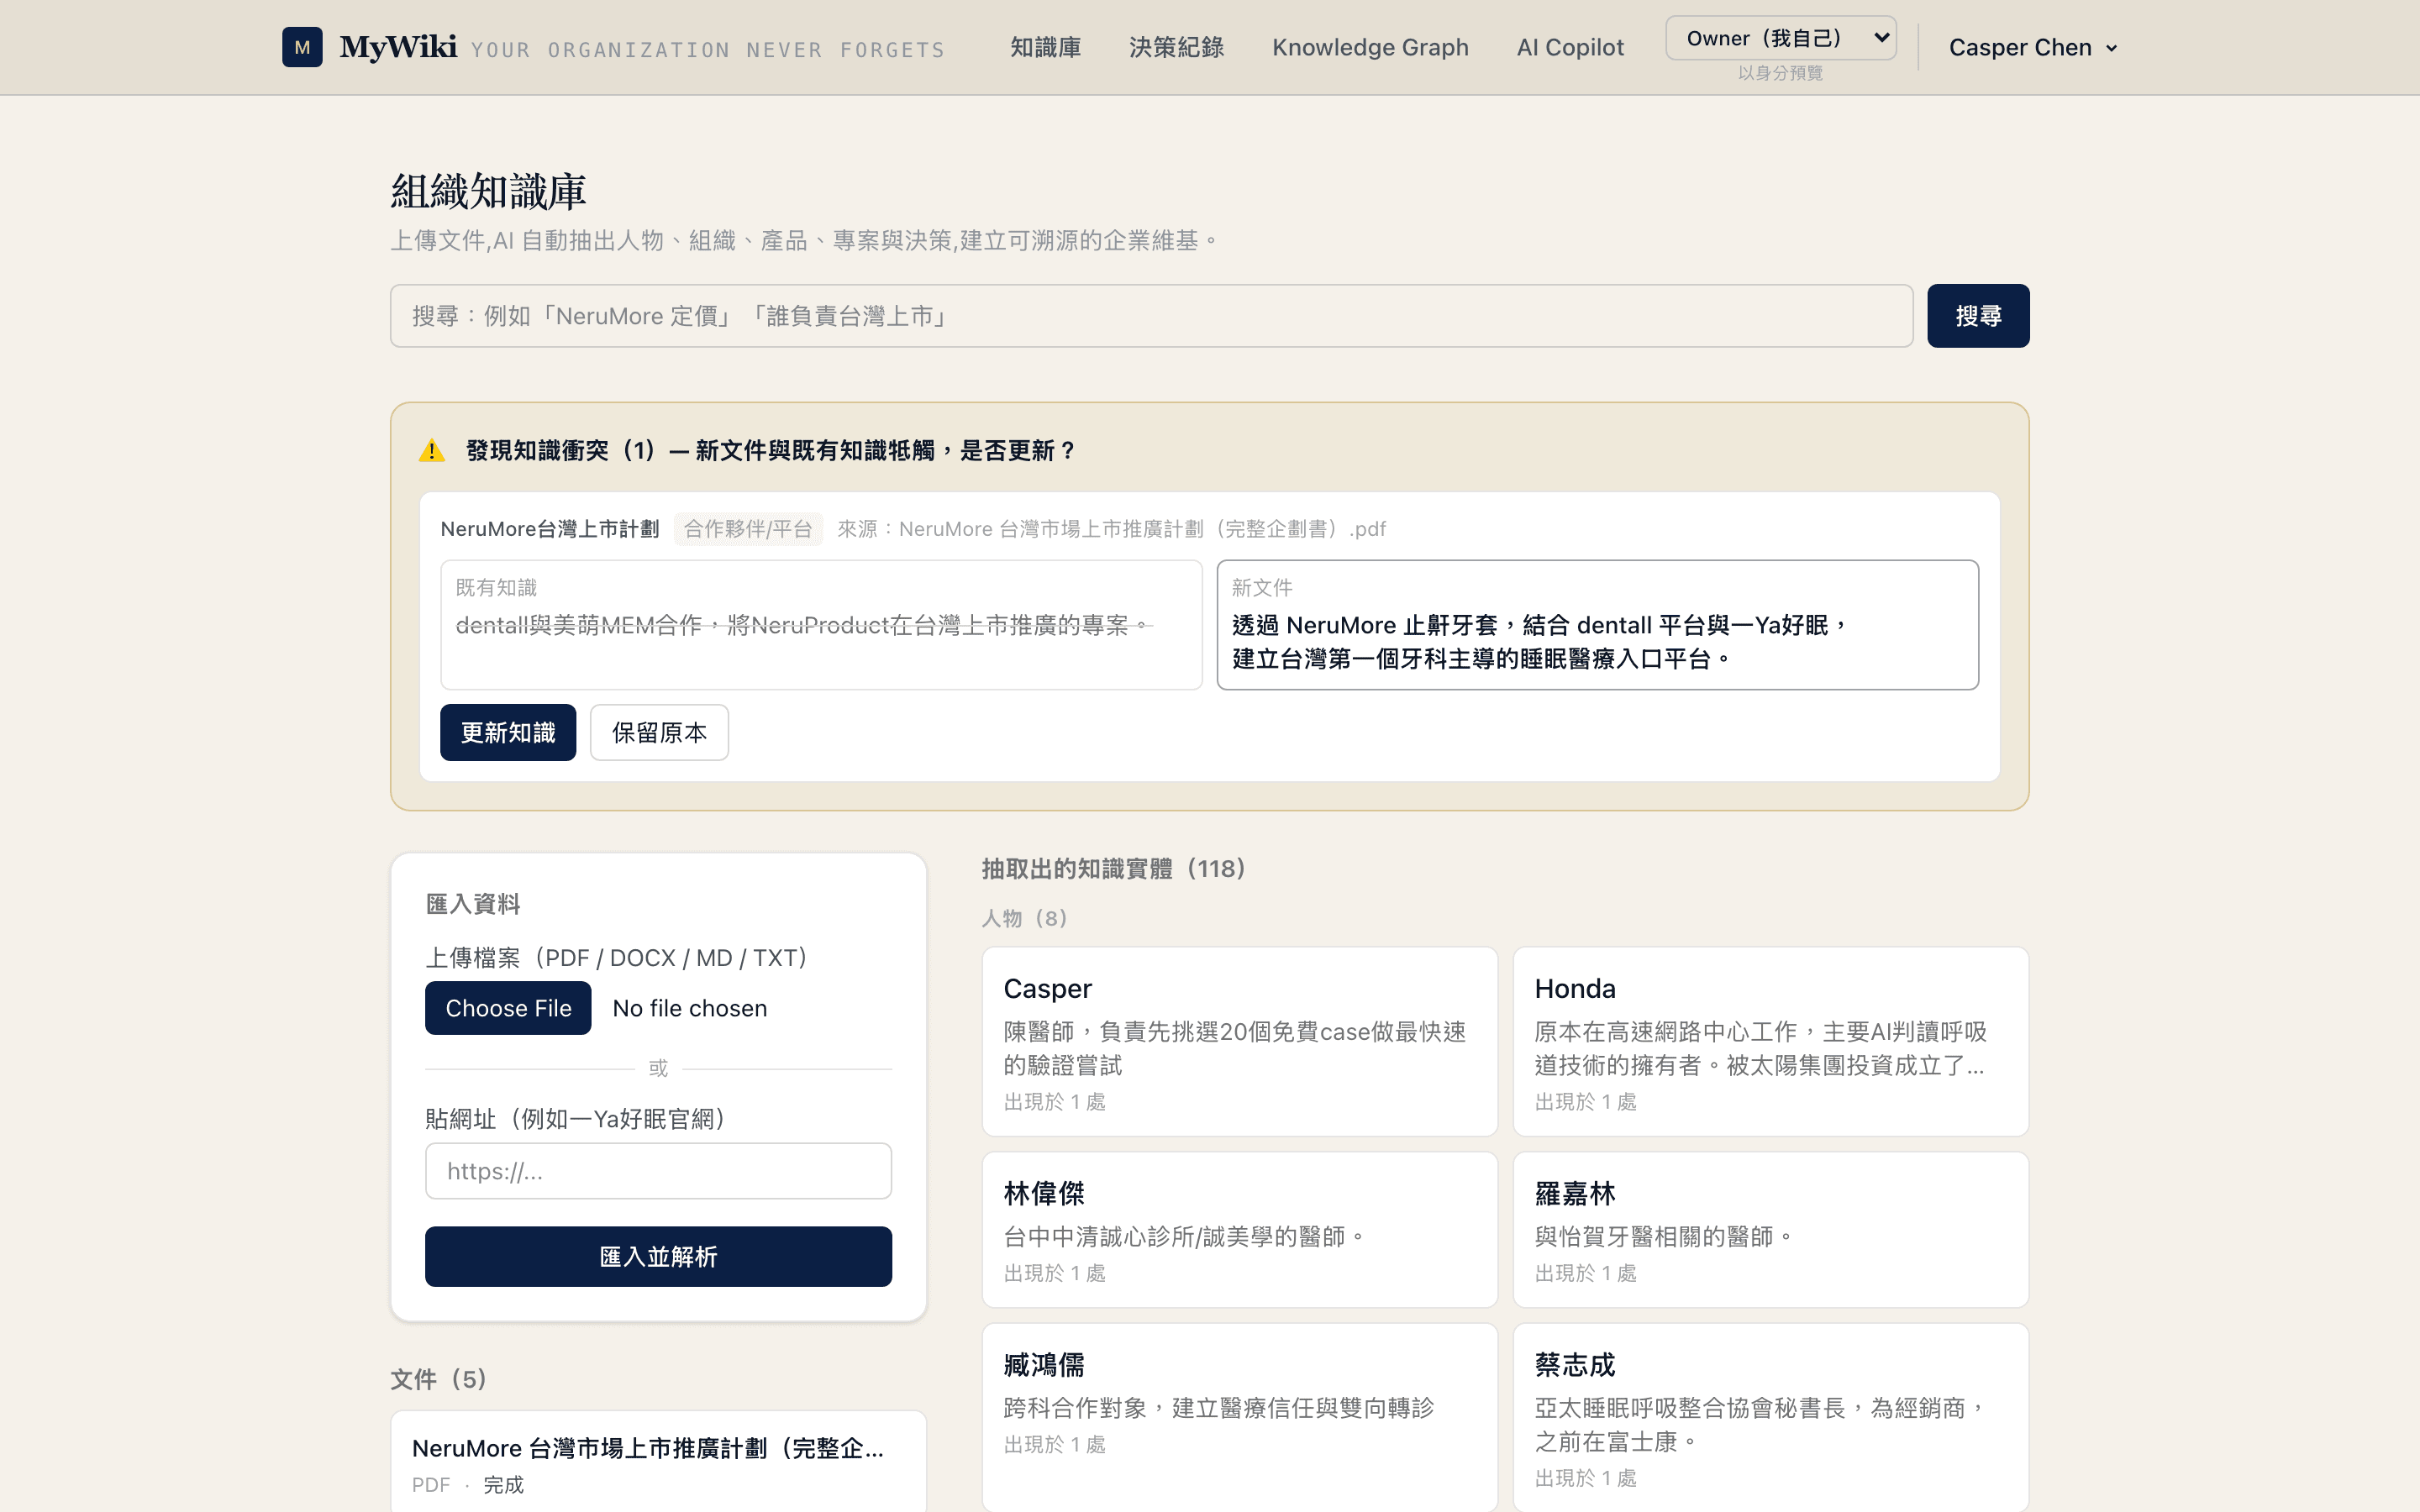The image size is (2420, 1512).
Task: Click the 發現知識衝突（1）heading text
Action: pos(771,451)
